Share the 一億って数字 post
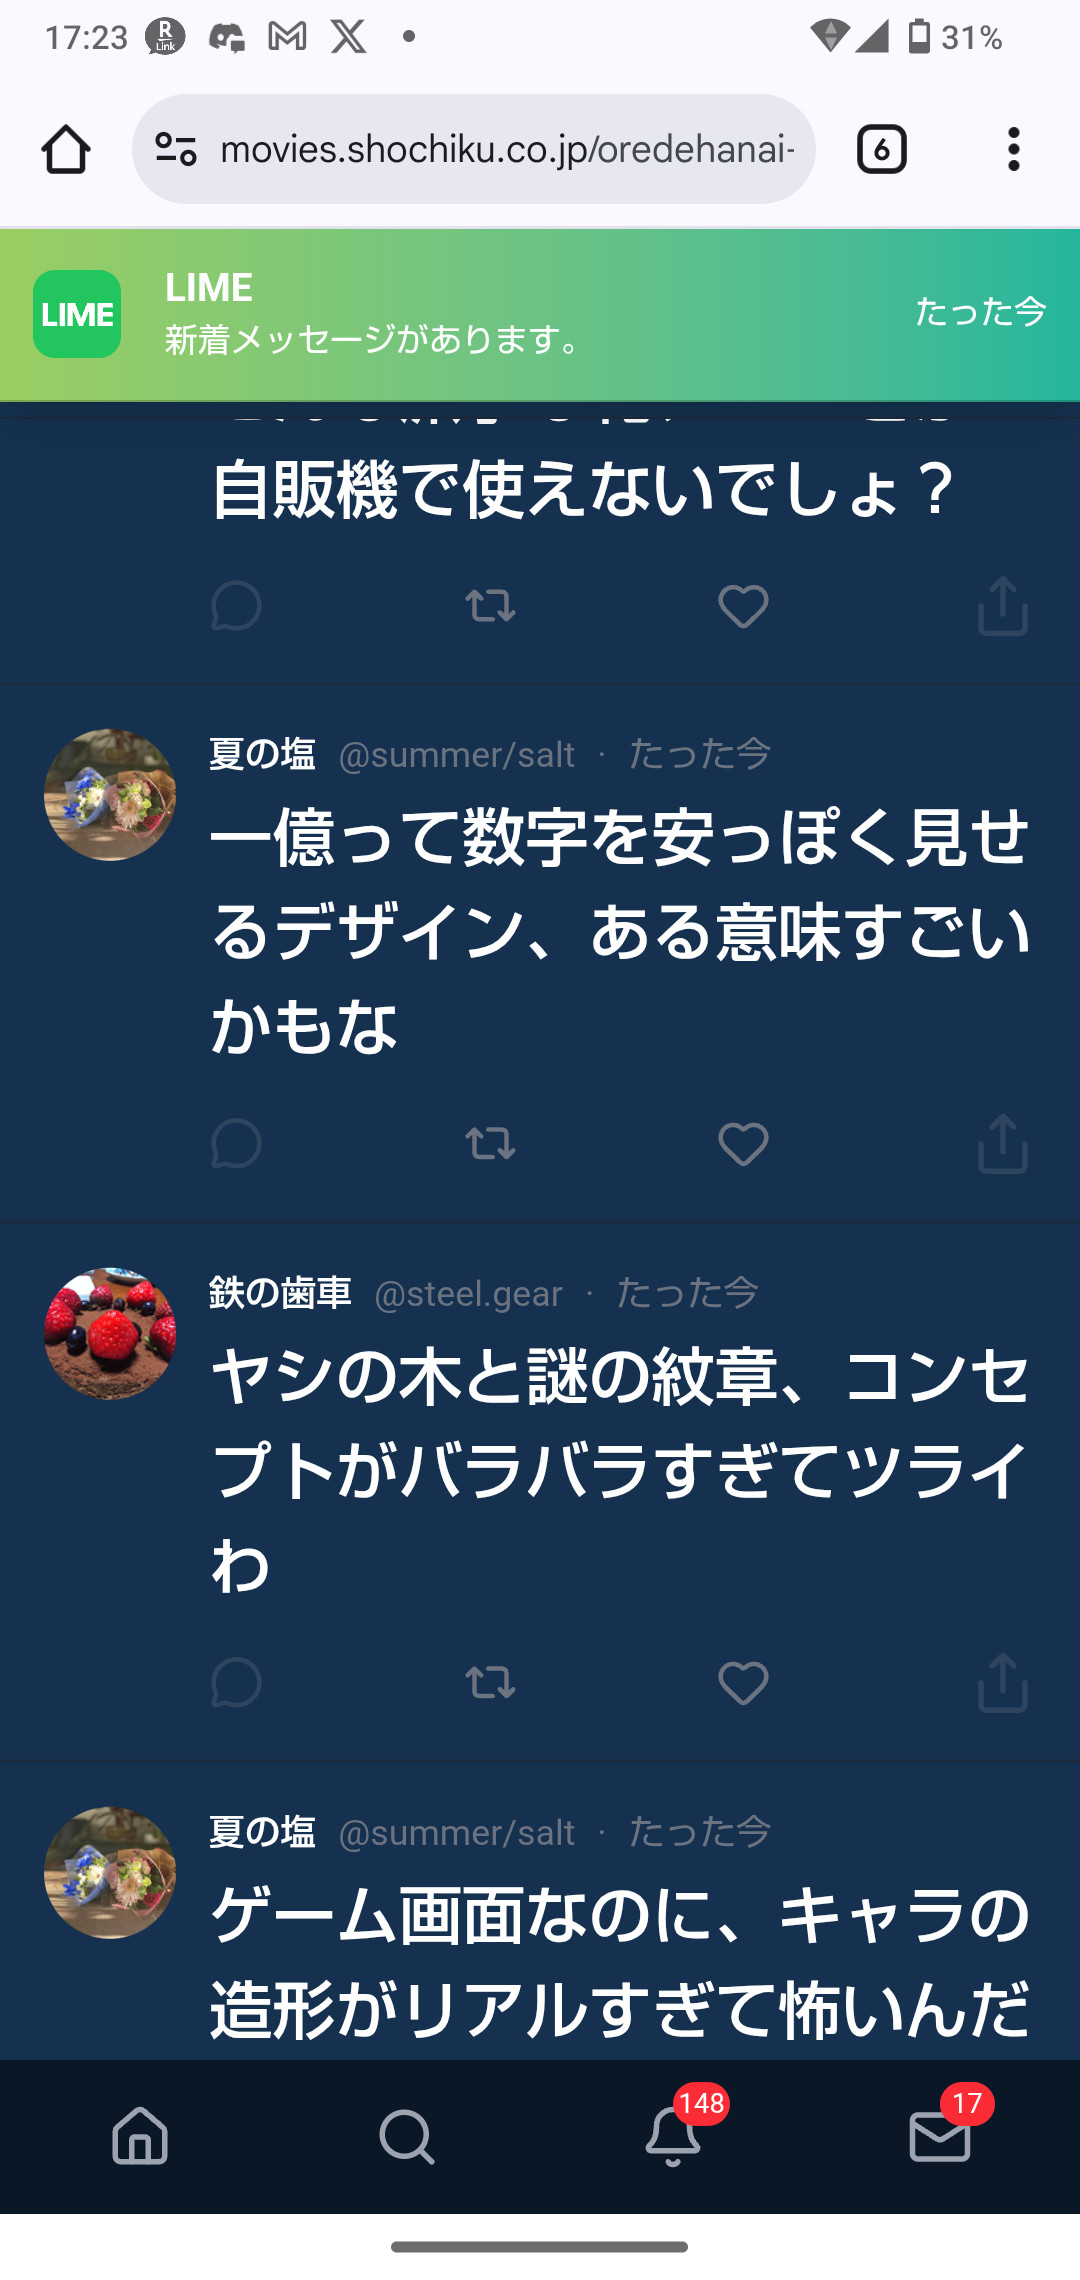Screen dimensions: 1080x2280 click(x=1003, y=1143)
